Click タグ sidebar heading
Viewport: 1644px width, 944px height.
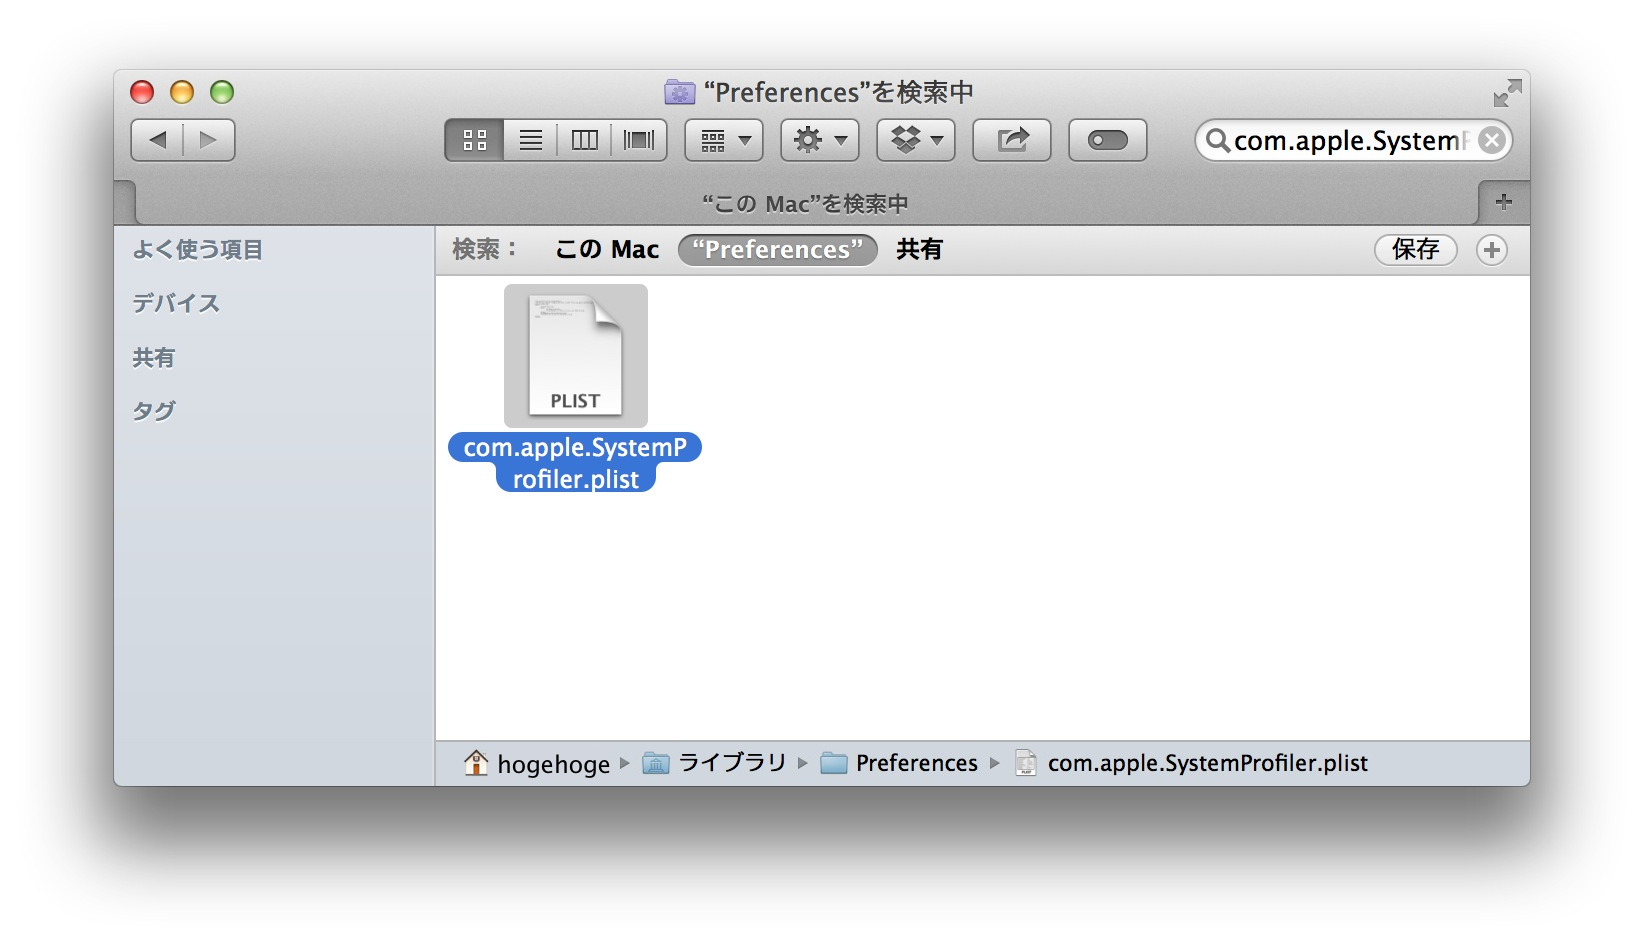pos(154,411)
